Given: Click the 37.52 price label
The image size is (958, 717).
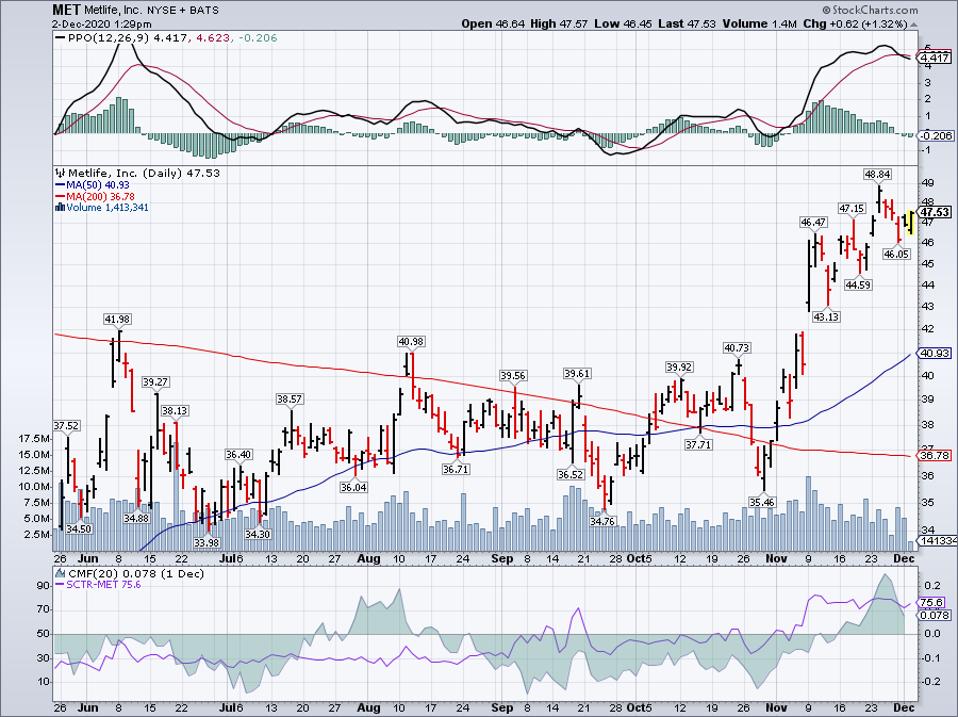Looking at the screenshot, I should (65, 426).
